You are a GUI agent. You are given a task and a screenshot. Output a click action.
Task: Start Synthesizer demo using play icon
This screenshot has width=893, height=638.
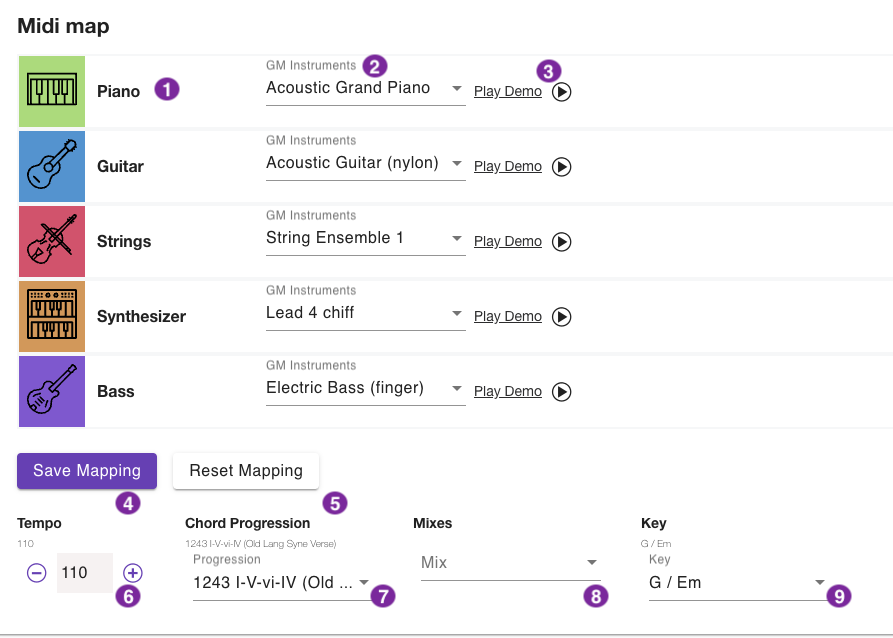pyautogui.click(x=562, y=317)
